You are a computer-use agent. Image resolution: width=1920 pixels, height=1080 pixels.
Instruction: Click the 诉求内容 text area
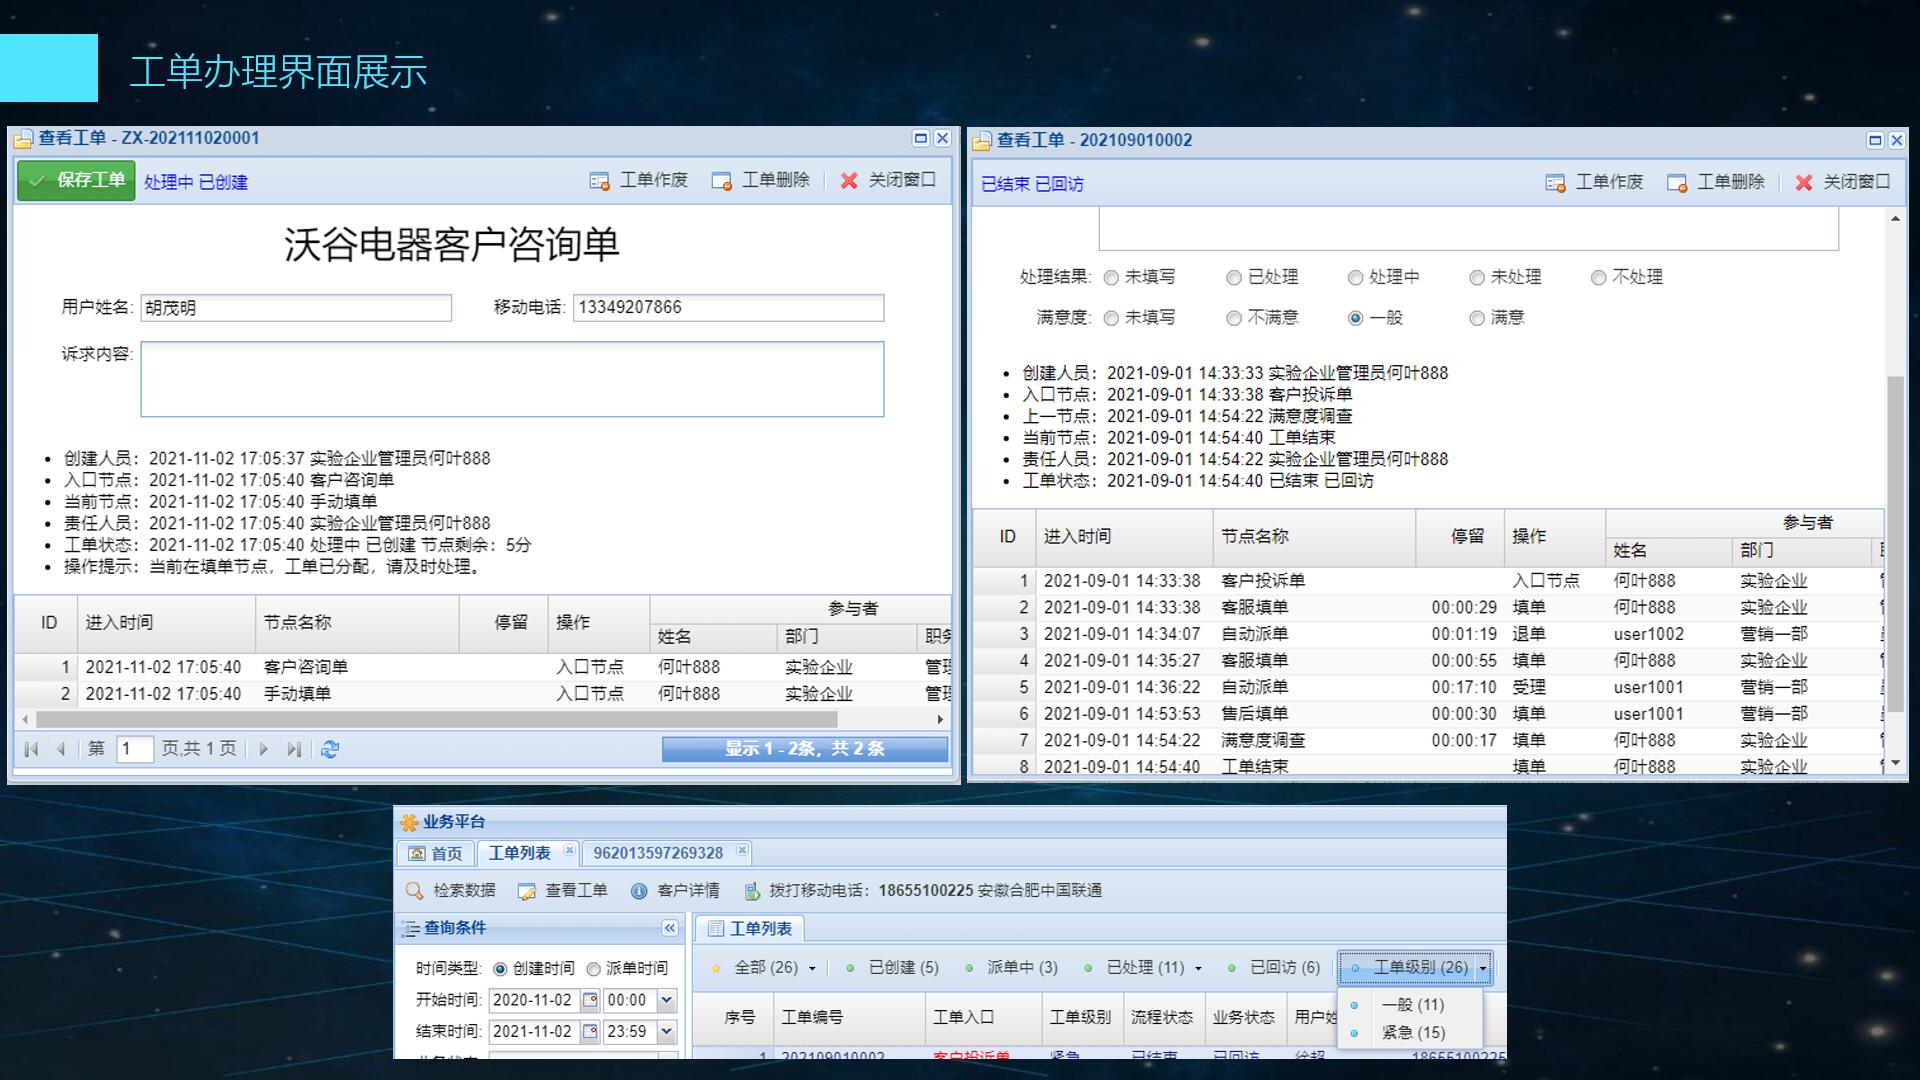point(512,379)
